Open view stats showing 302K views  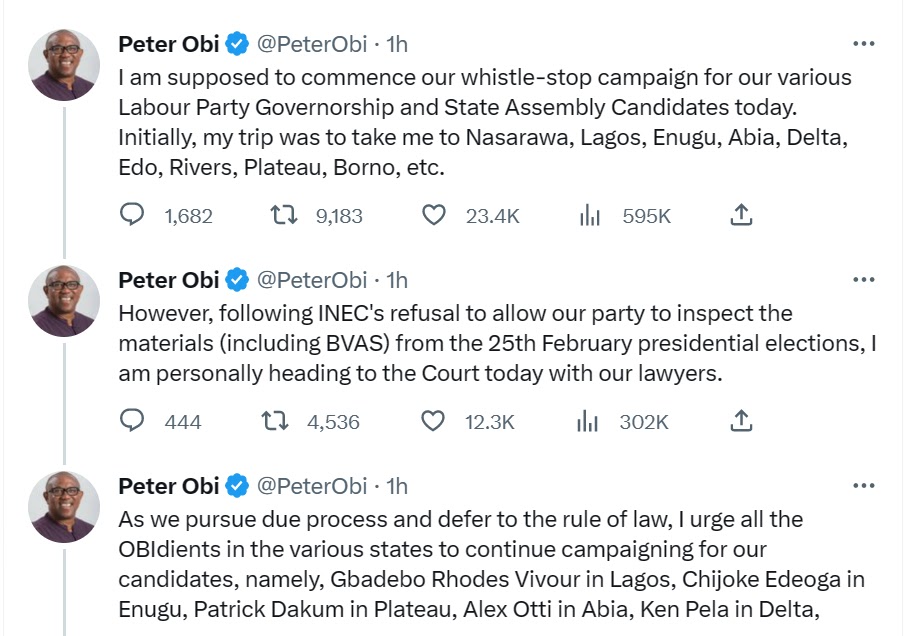[x=589, y=422]
